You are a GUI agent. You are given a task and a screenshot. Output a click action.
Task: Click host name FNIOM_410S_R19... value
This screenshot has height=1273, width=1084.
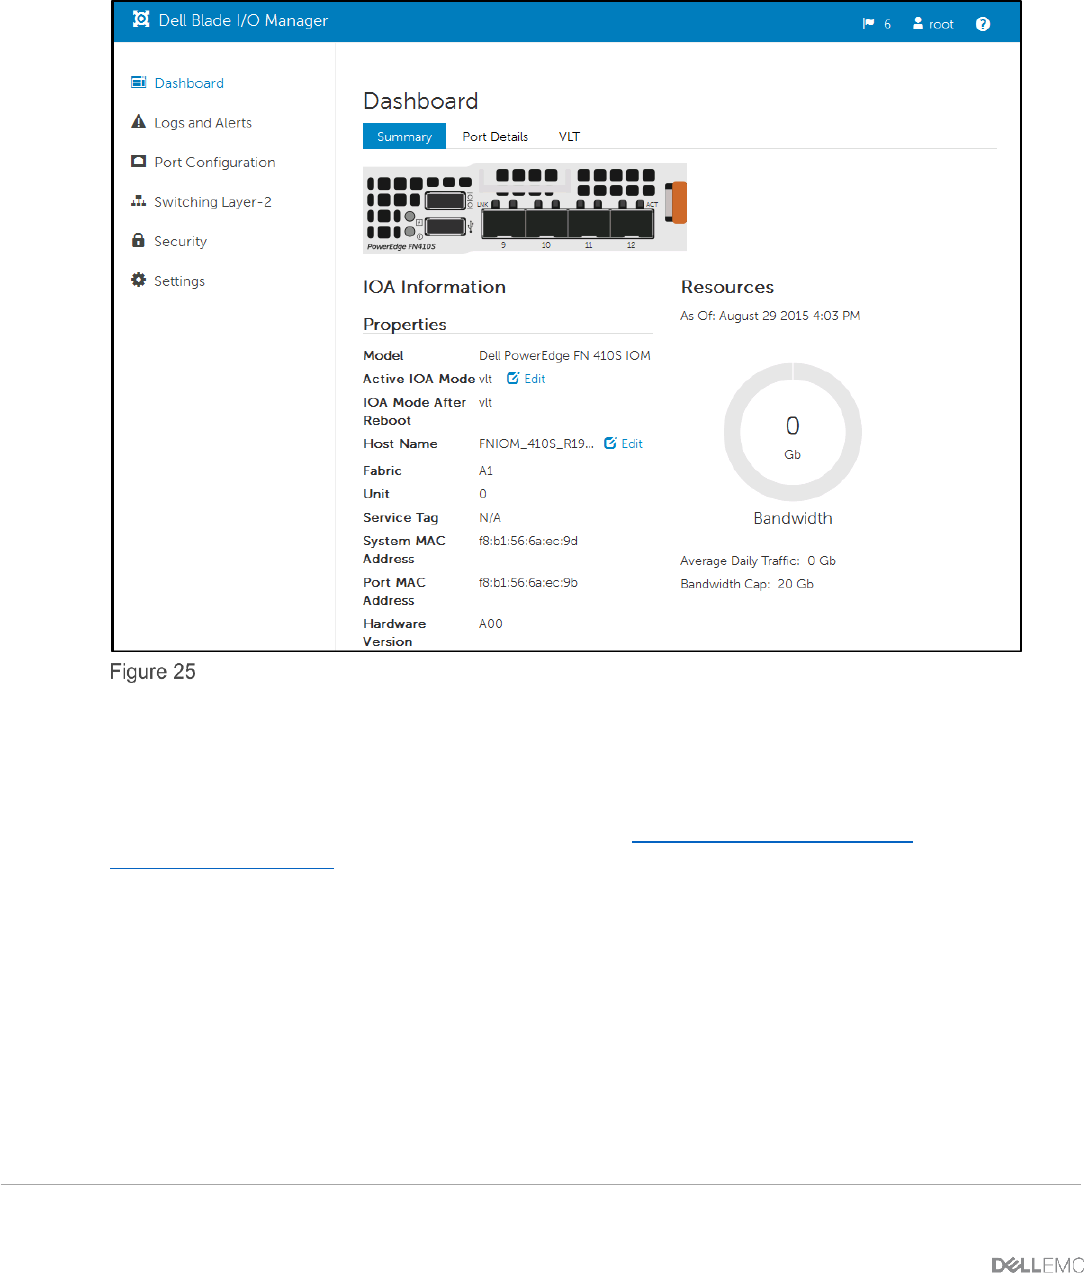point(536,444)
